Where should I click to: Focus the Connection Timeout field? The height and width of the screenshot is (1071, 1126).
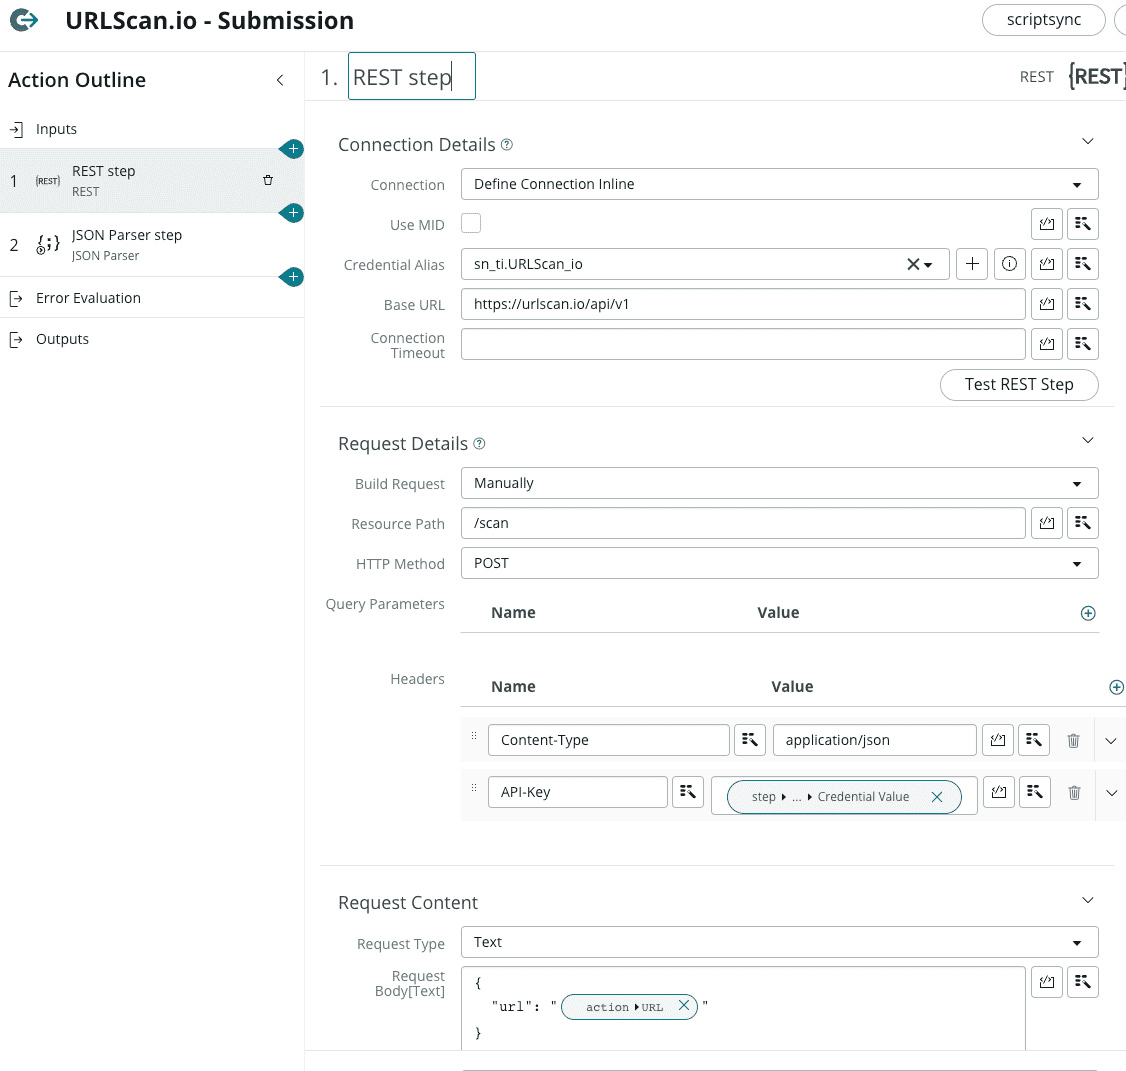[743, 344]
